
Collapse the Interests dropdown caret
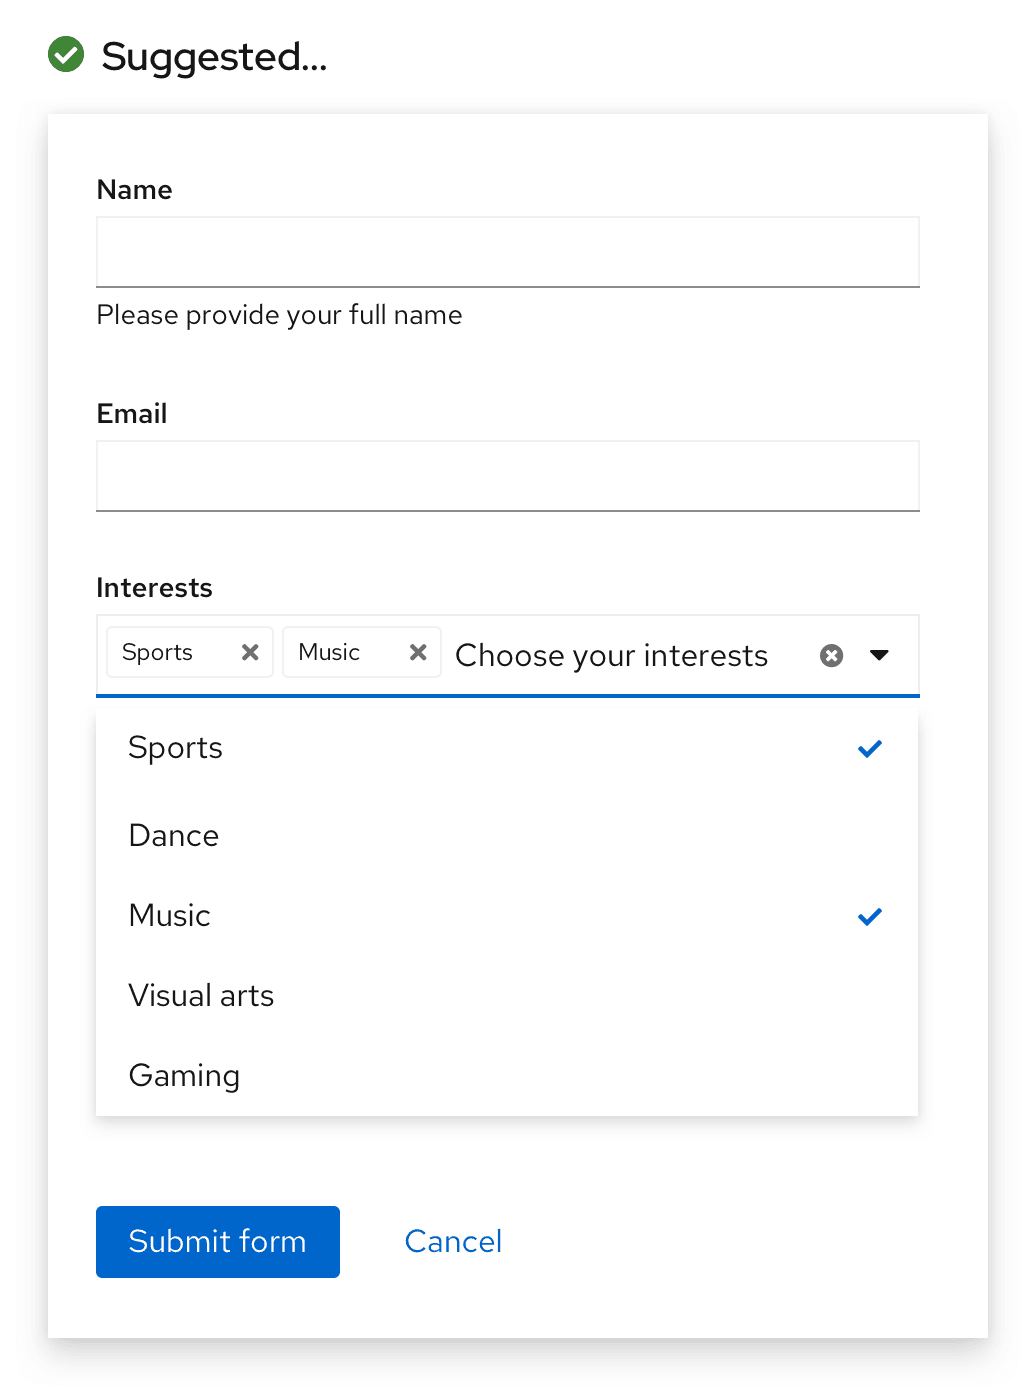coord(879,655)
